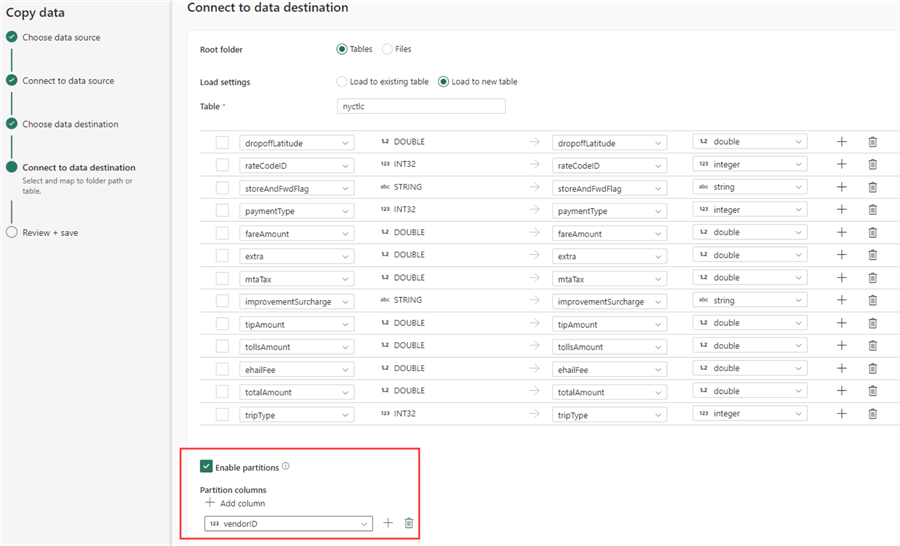Choose Load to existing table
The width and height of the screenshot is (900, 546).
click(x=342, y=82)
